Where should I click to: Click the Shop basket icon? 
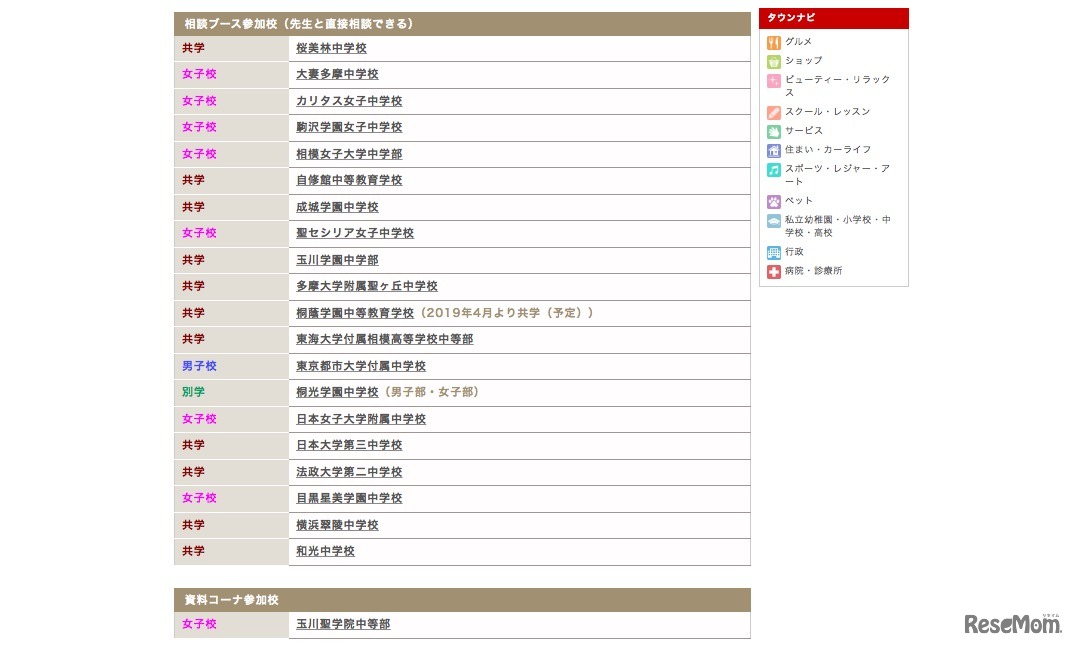pyautogui.click(x=773, y=62)
